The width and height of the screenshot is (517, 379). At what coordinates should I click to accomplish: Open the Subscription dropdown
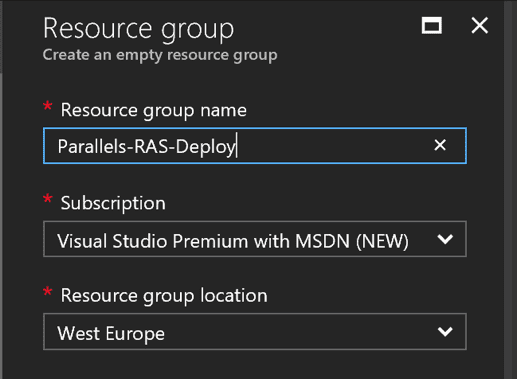pos(255,239)
